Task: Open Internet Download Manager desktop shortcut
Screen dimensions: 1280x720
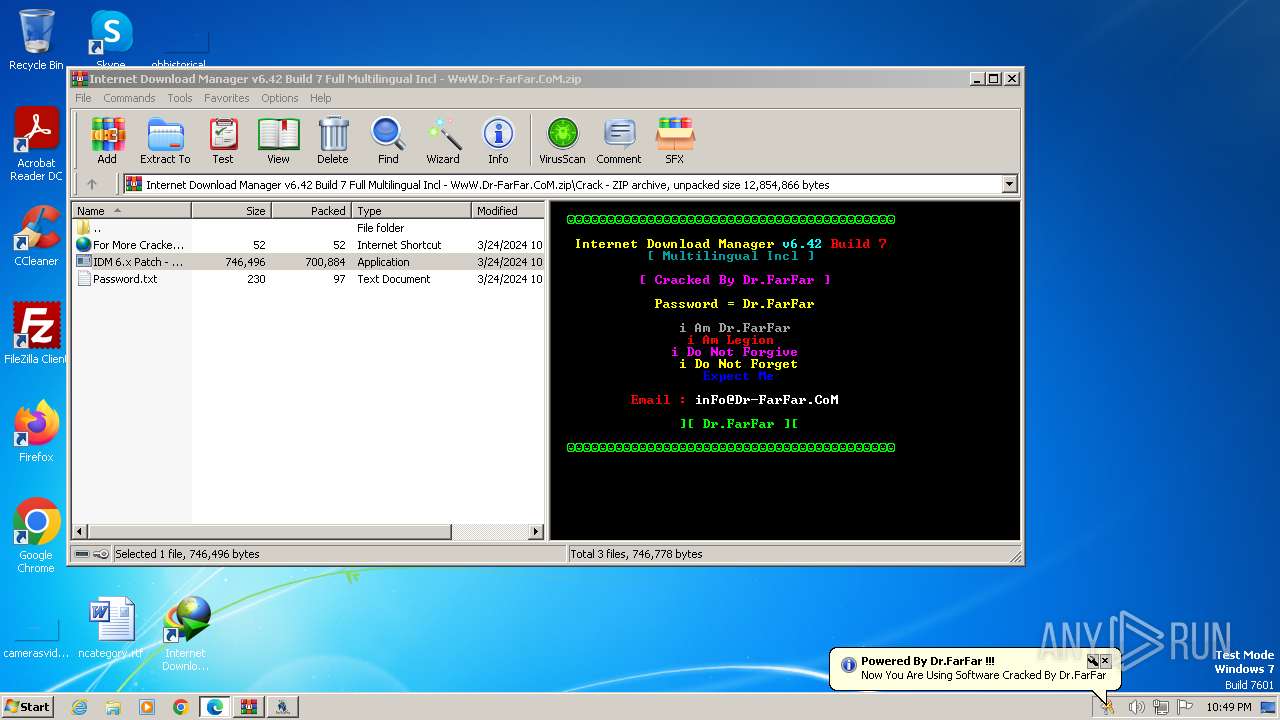Action: coord(186,634)
